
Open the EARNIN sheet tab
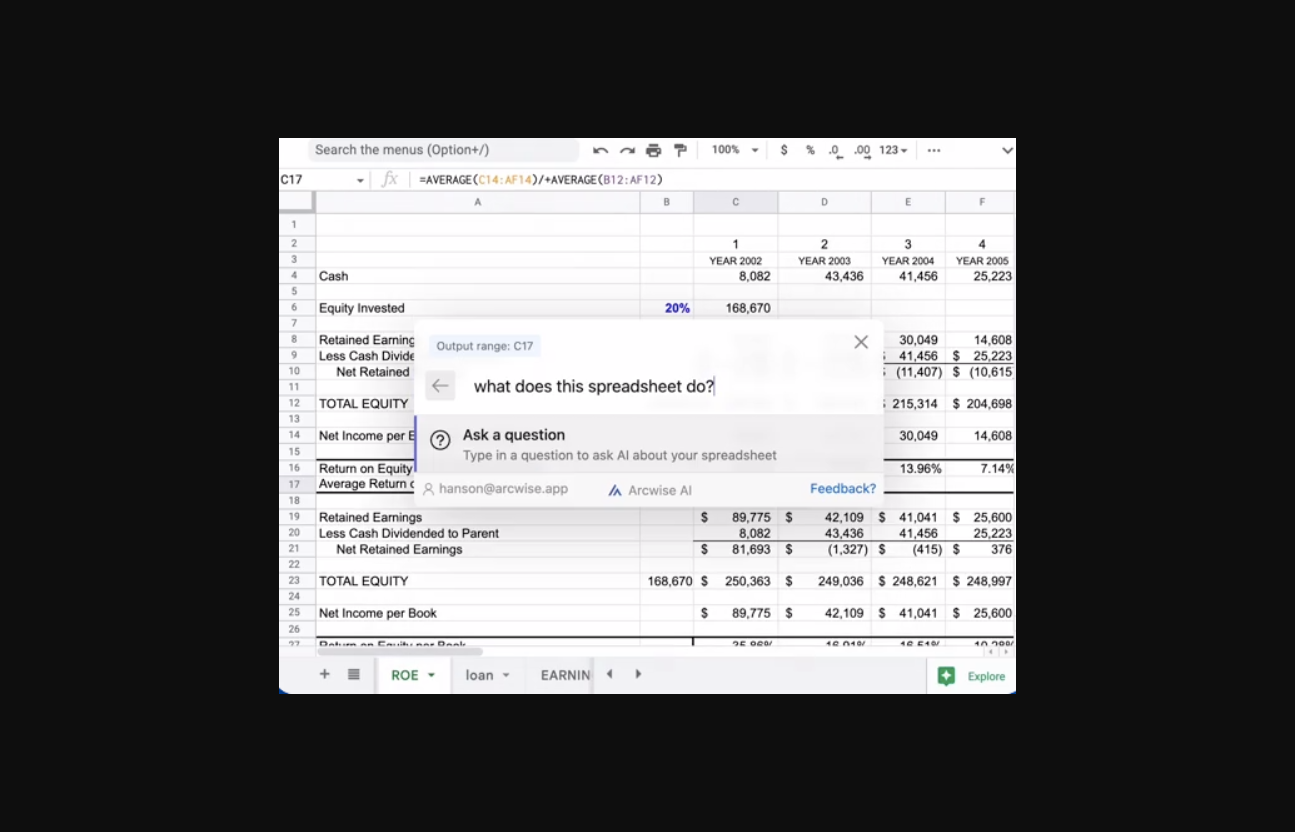[565, 675]
